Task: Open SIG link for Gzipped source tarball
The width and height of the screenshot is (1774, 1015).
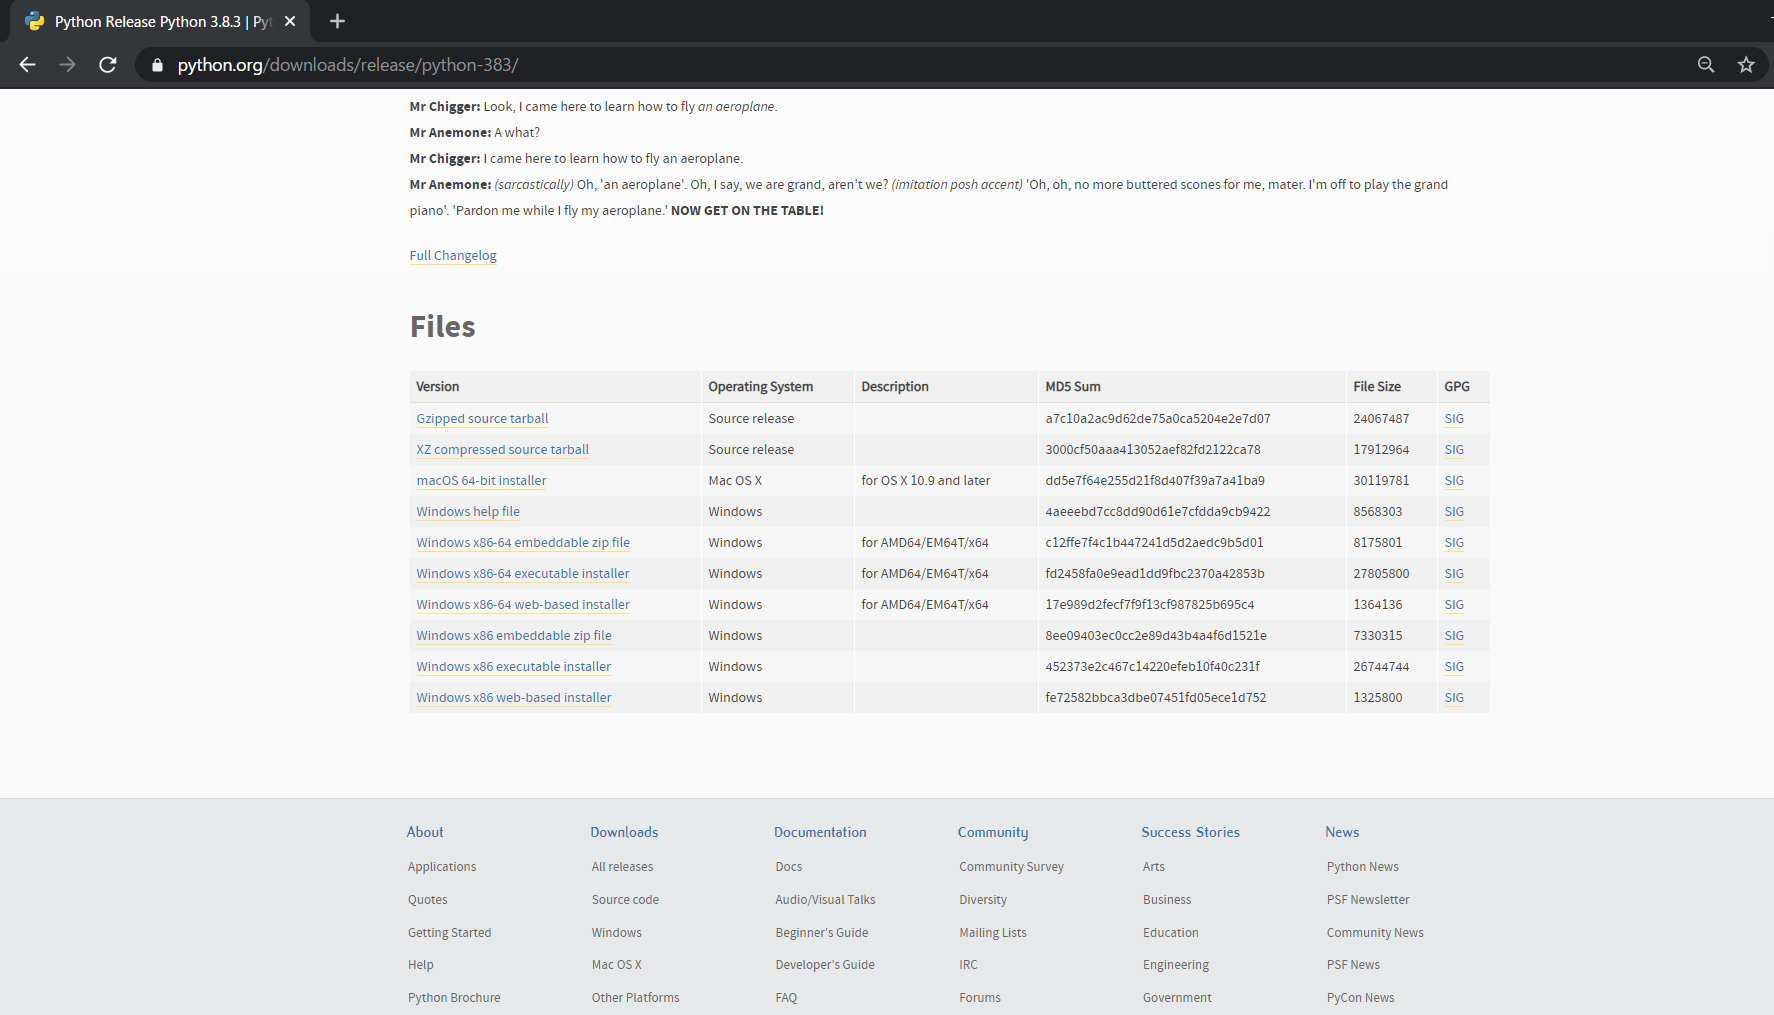Action: coord(1454,419)
